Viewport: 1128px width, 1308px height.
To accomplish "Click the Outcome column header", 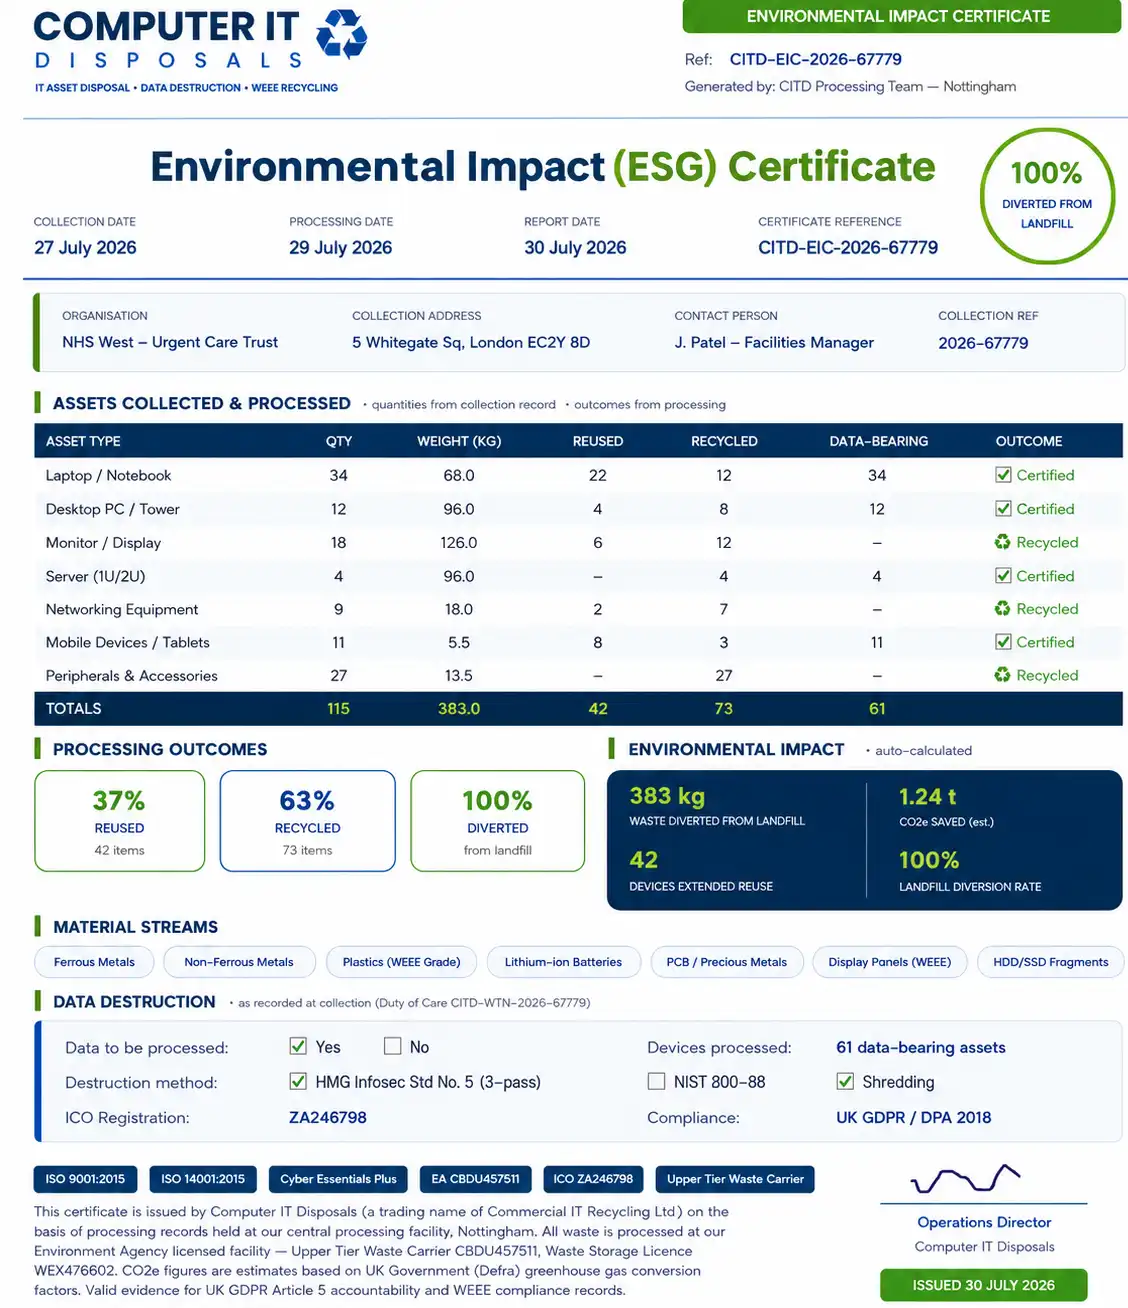I will coord(1029,441).
